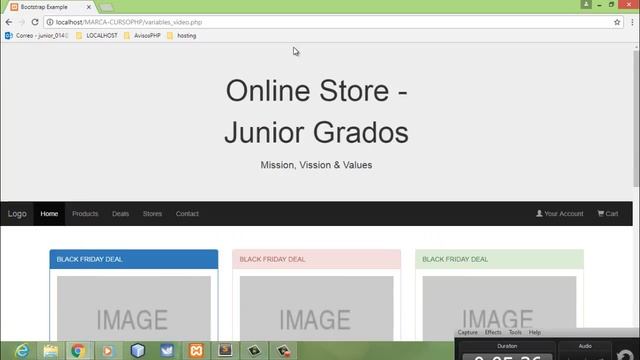Open the recorder Effects menu

493,332
